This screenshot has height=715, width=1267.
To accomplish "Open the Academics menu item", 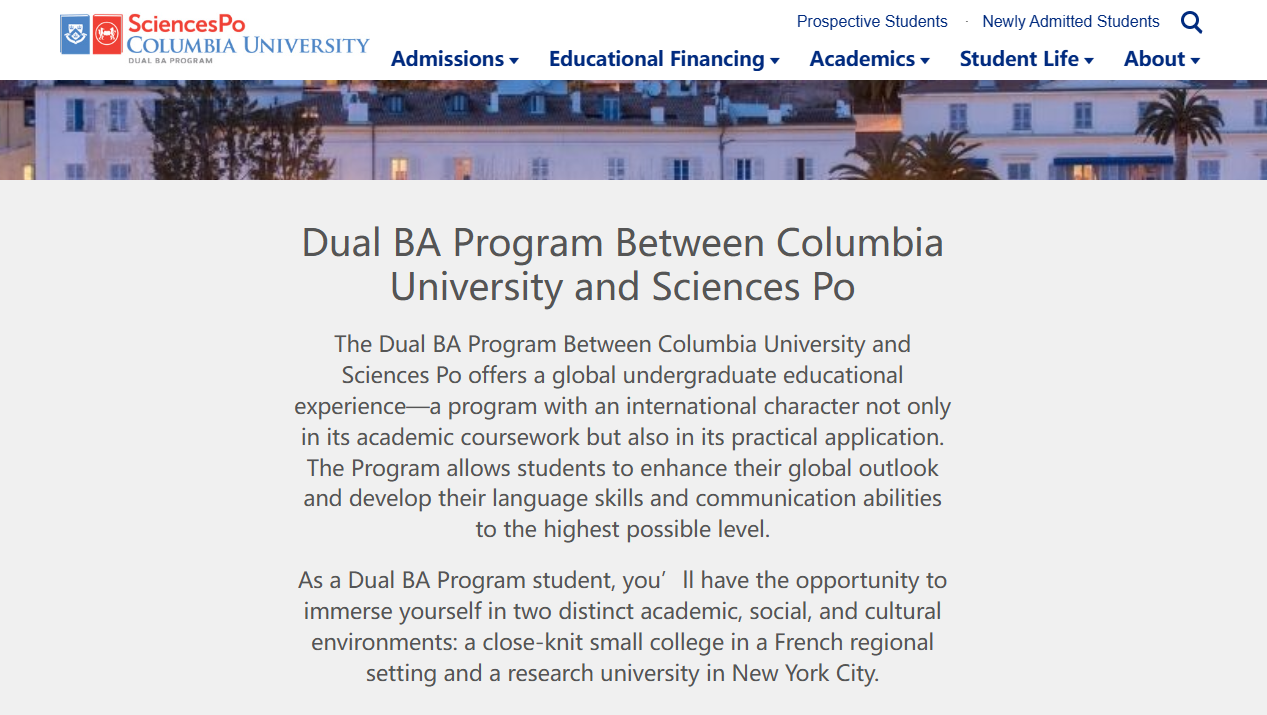I will pos(862,59).
